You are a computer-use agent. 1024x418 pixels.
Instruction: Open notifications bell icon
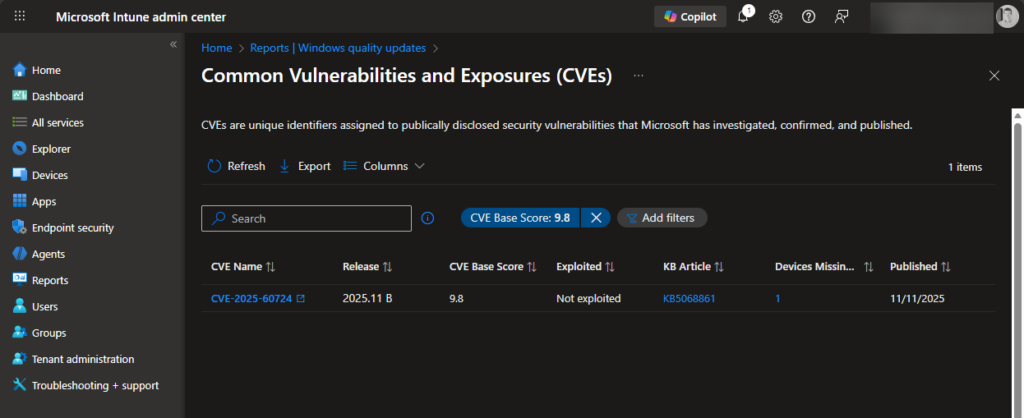743,17
